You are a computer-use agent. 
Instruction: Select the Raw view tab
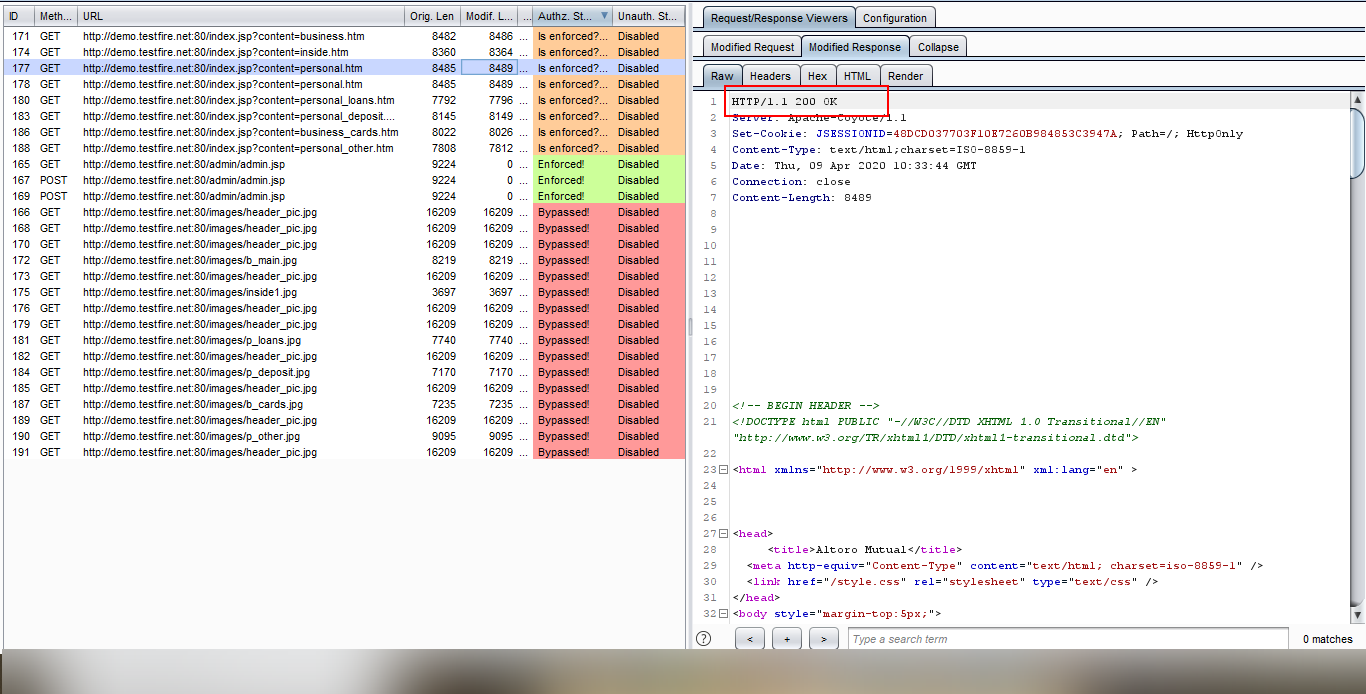tap(722, 76)
